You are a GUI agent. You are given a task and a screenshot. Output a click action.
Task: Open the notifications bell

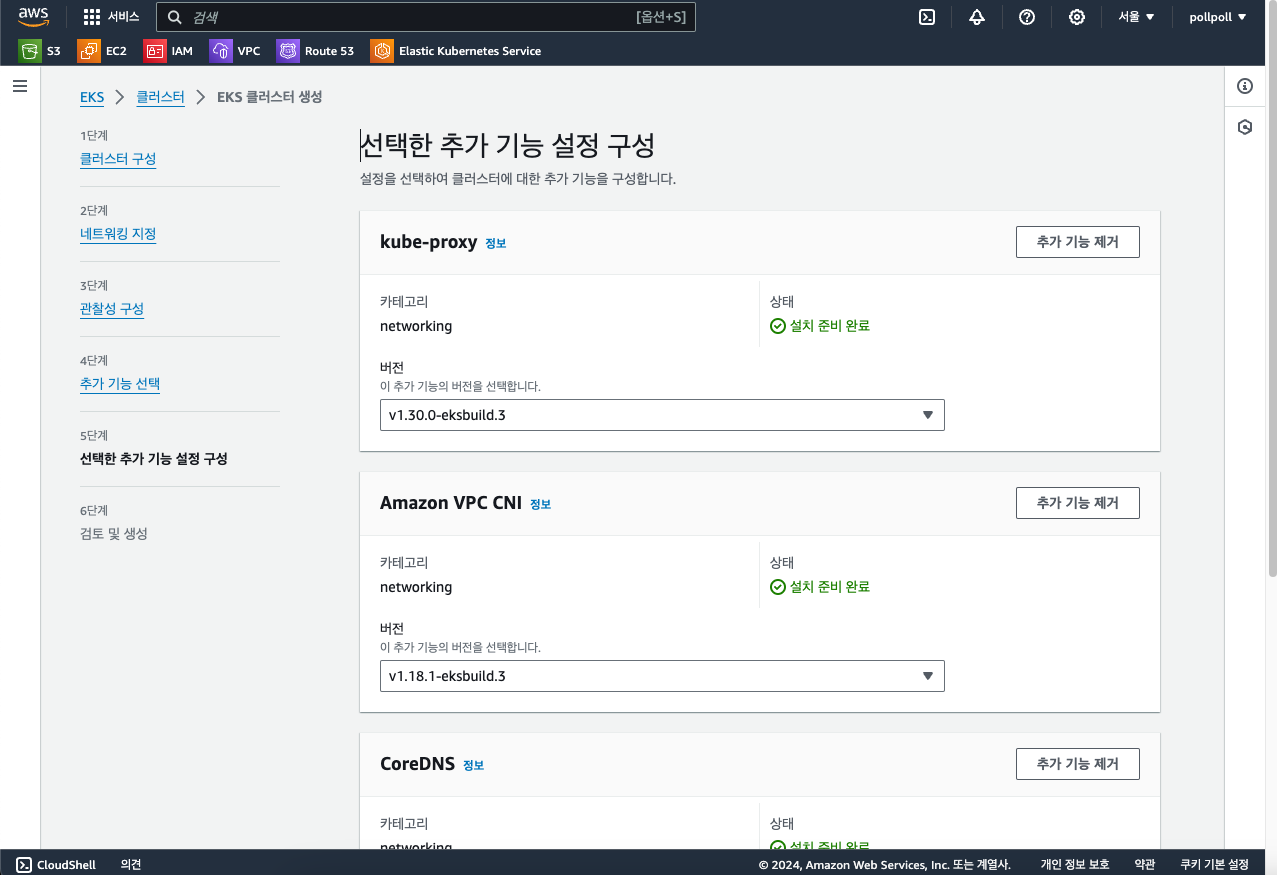tap(977, 17)
